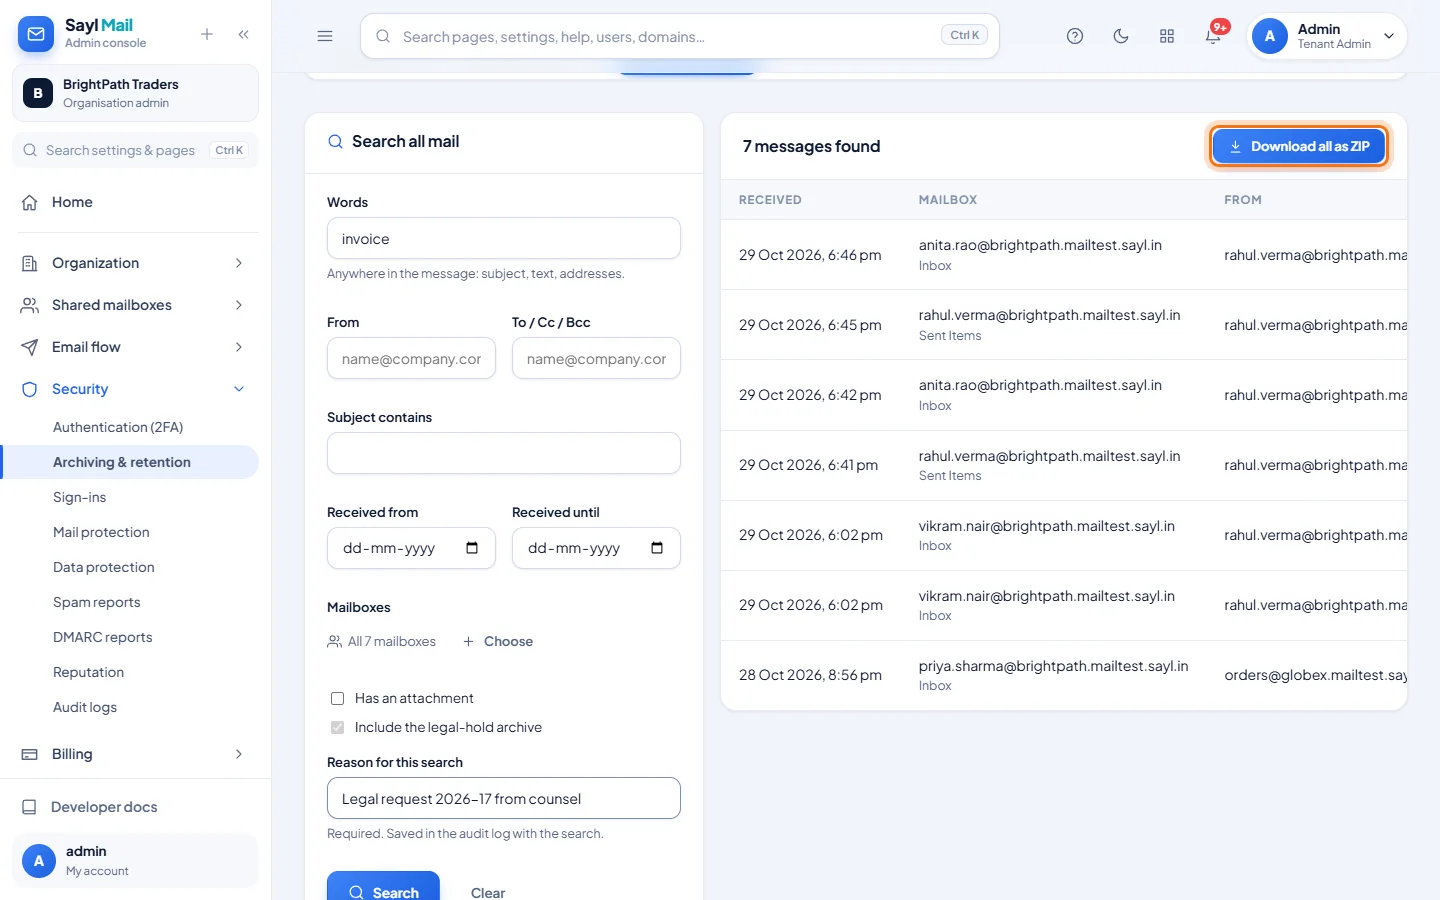
Task: Open notifications bell icon
Action: [1213, 36]
